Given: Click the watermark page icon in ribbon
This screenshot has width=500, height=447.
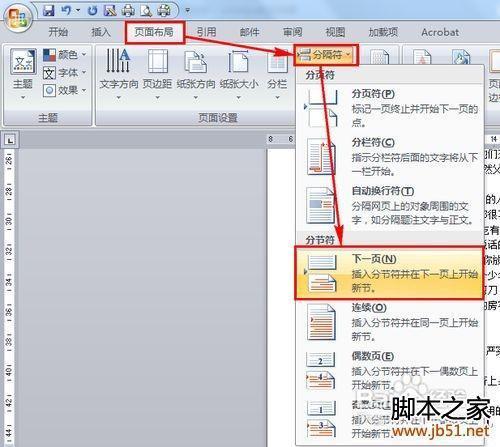Looking at the screenshot, I should point(422,57).
